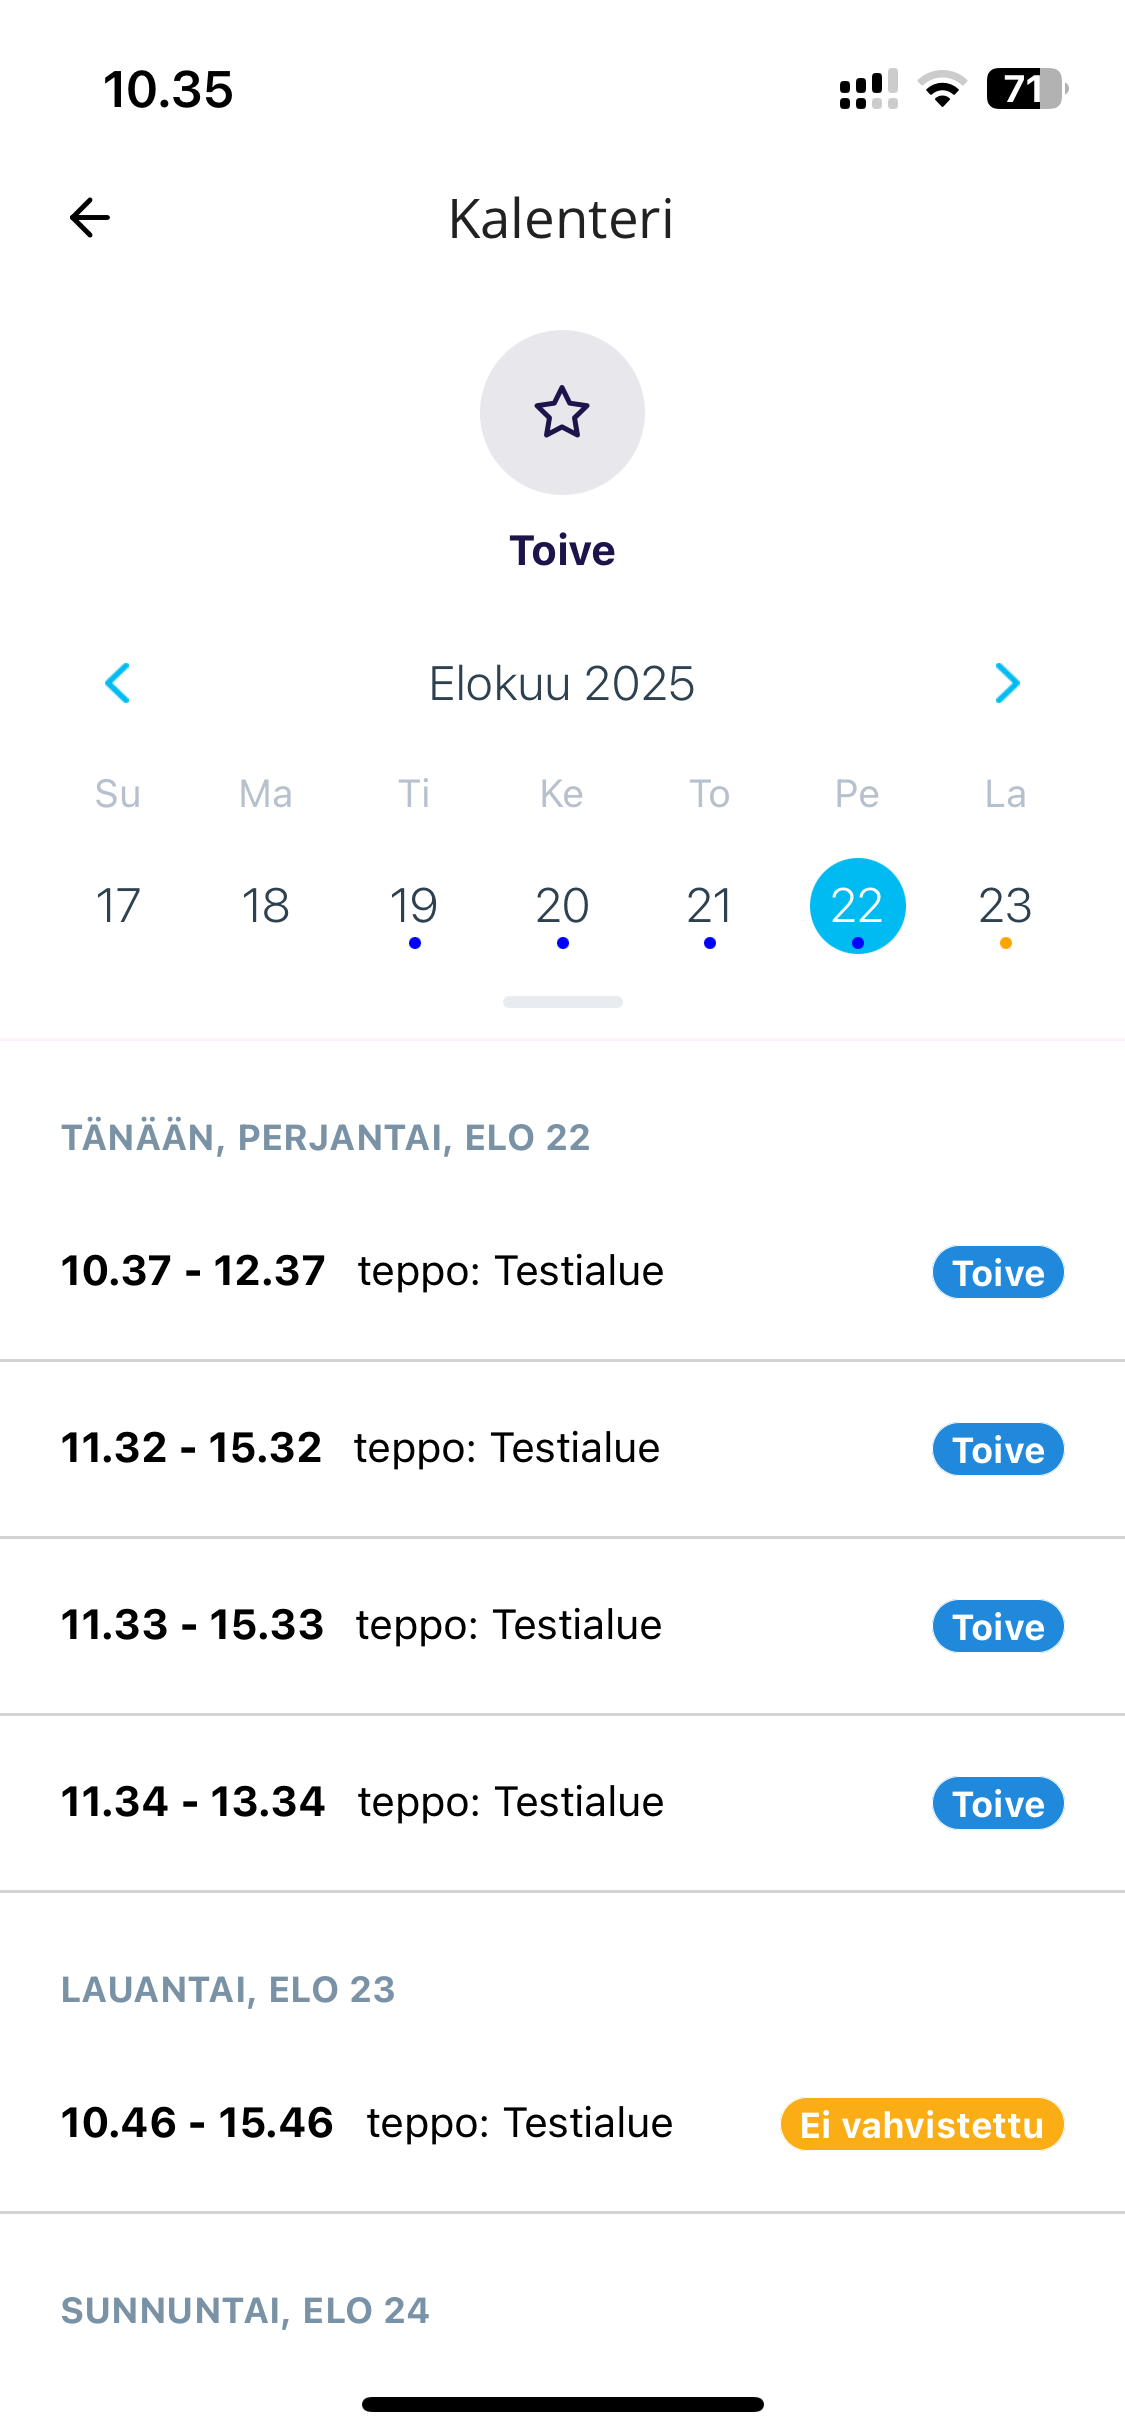Select date 21 in the week row
1125x2436 pixels.
tap(709, 906)
